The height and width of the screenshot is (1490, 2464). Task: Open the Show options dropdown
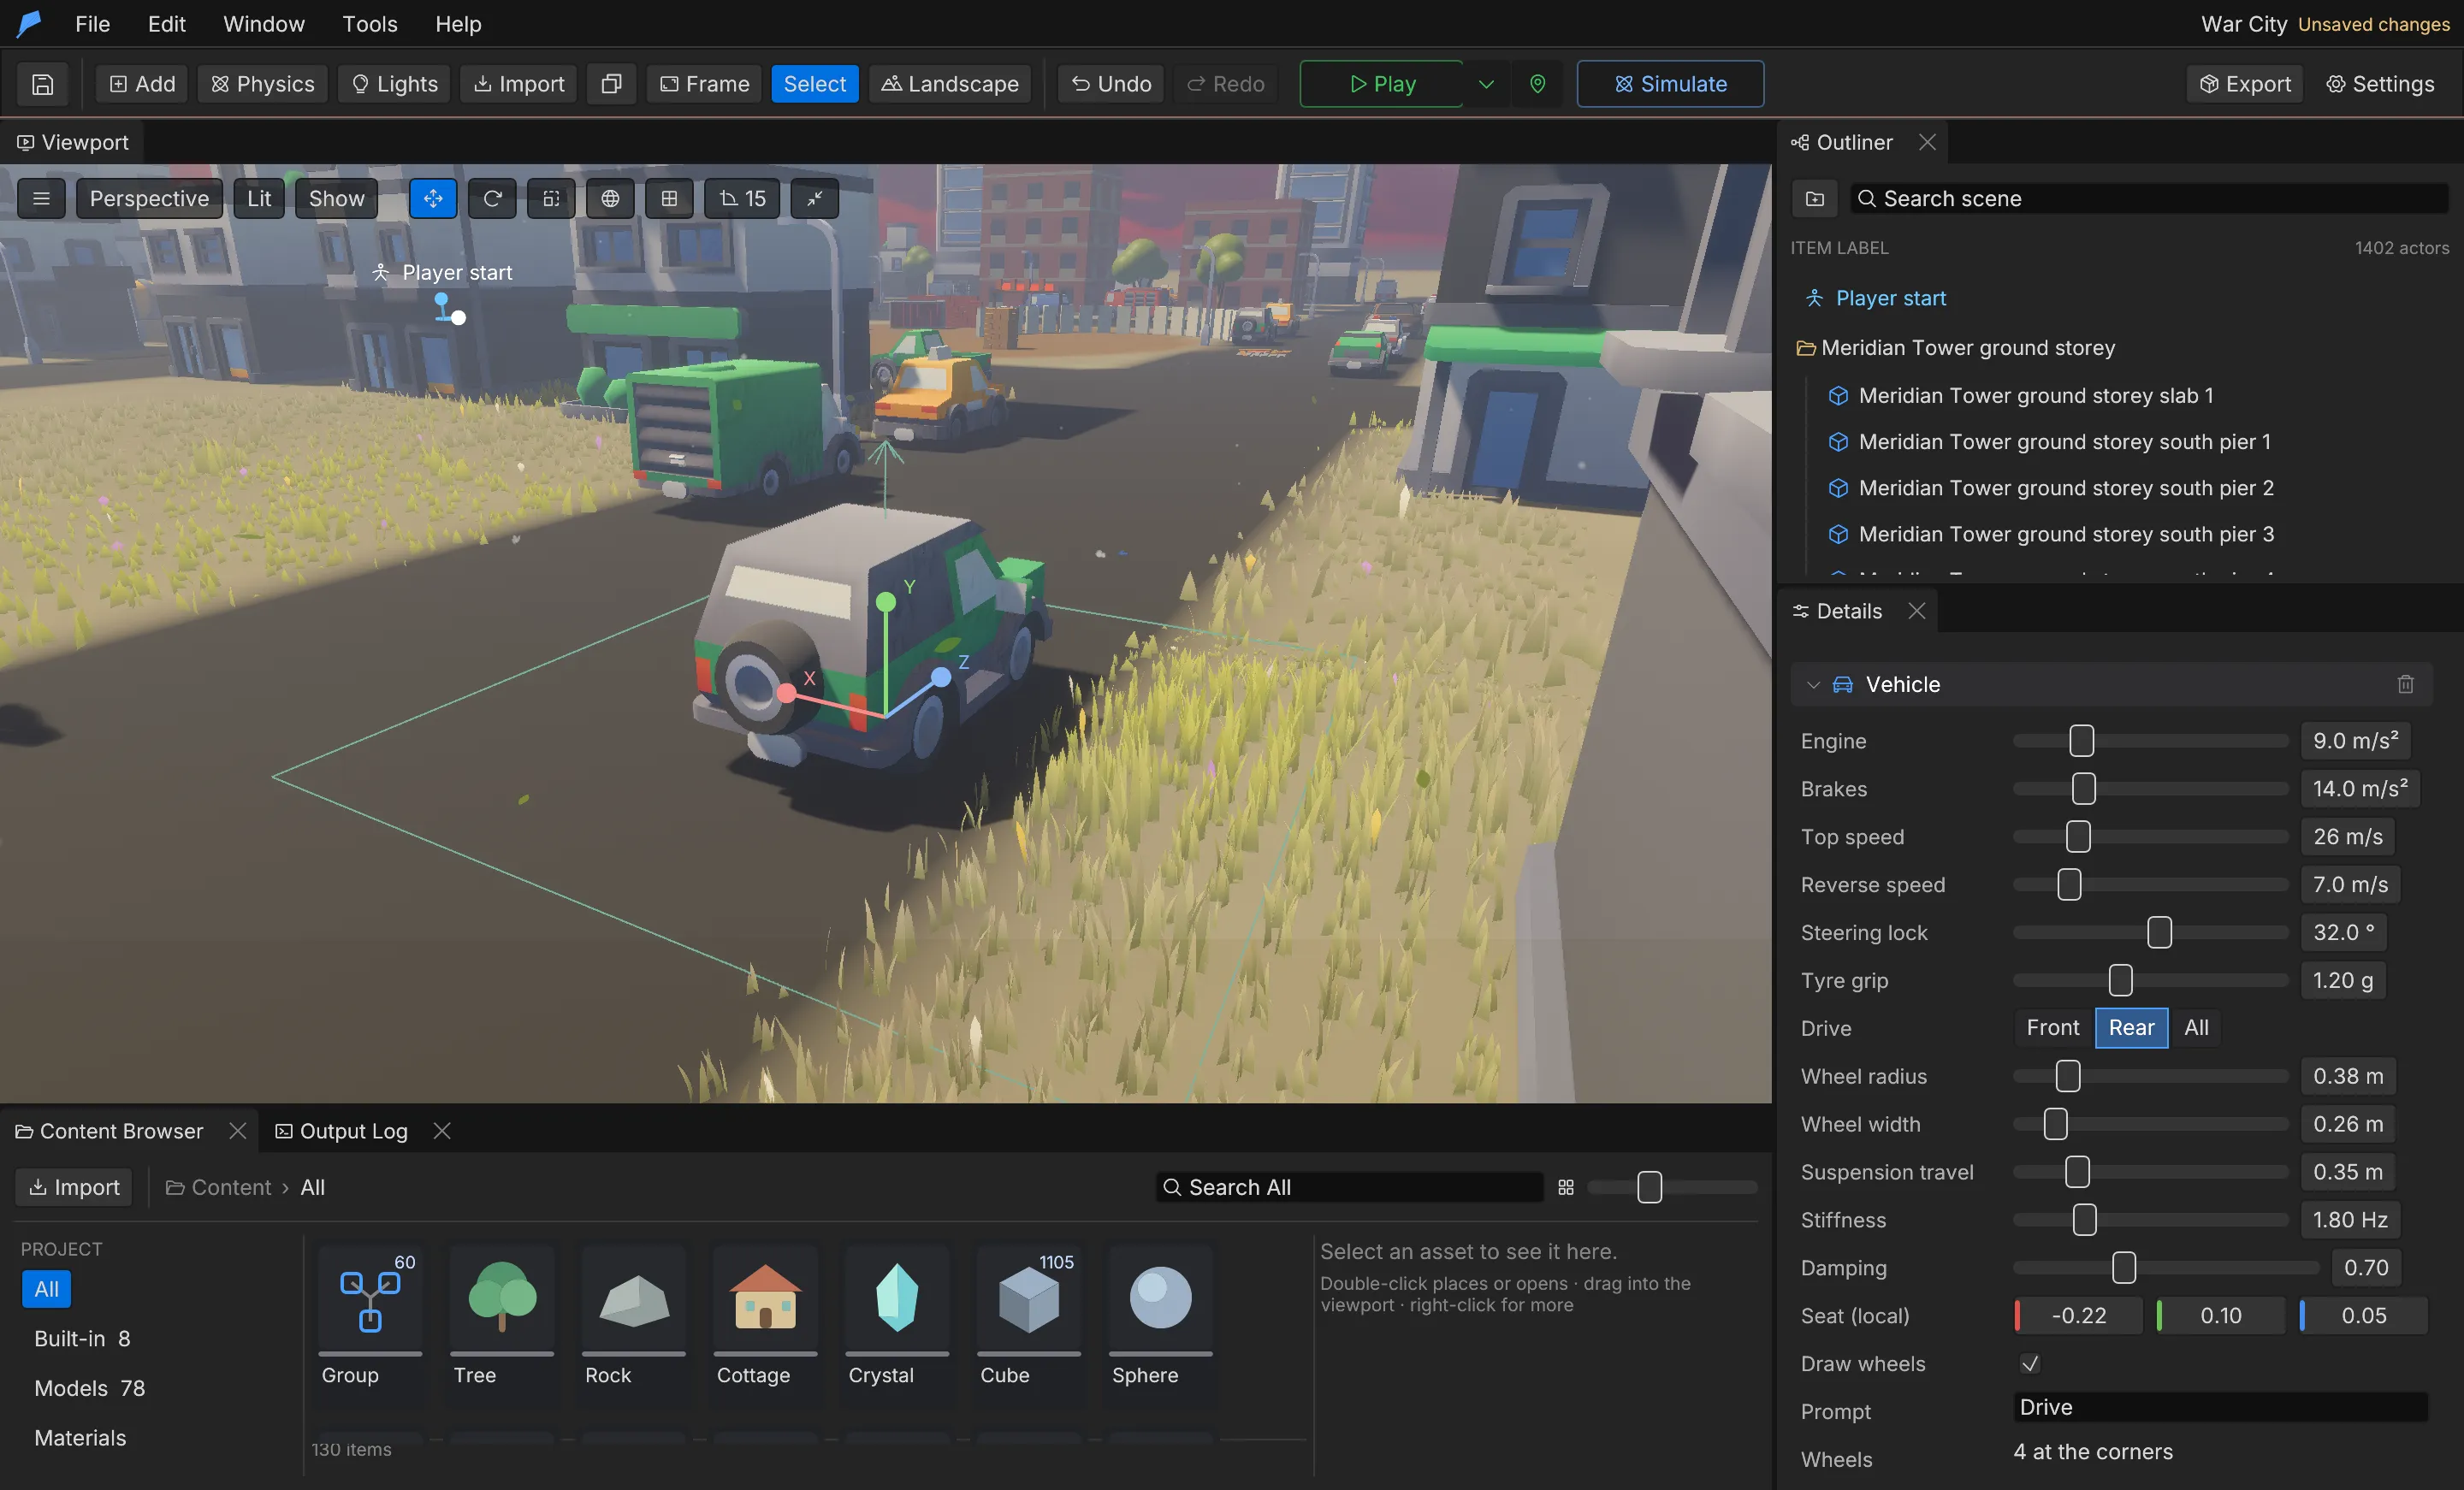tap(337, 199)
